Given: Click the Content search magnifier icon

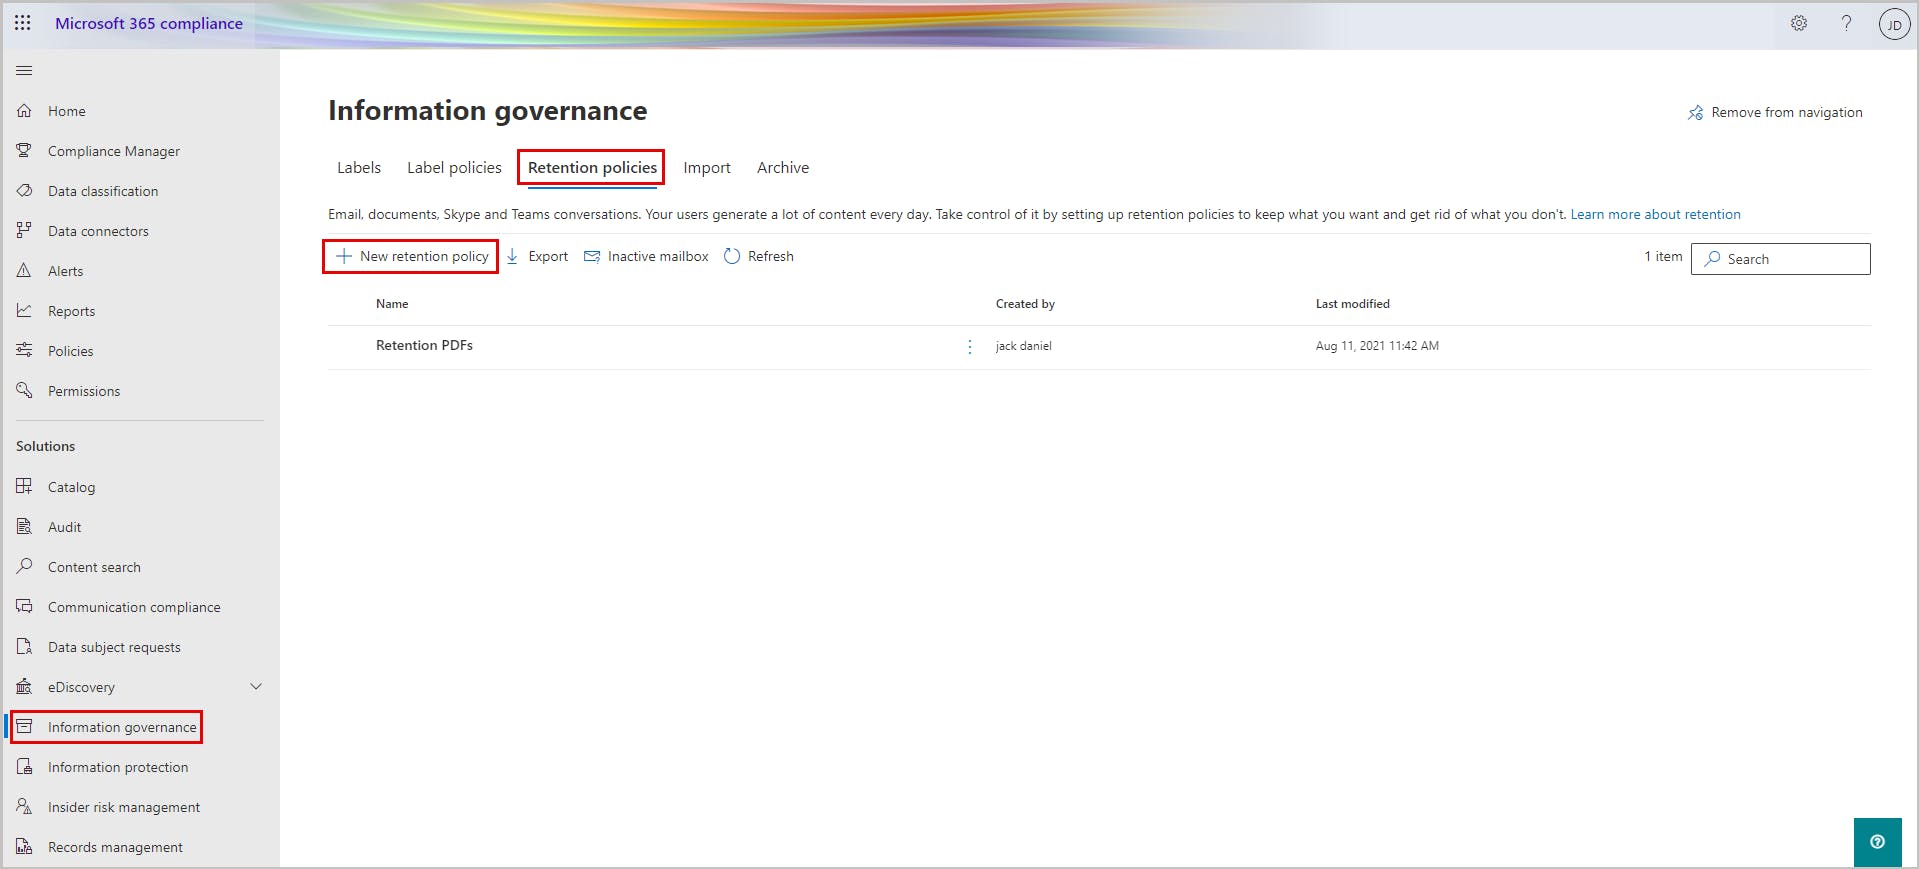Looking at the screenshot, I should coord(24,567).
